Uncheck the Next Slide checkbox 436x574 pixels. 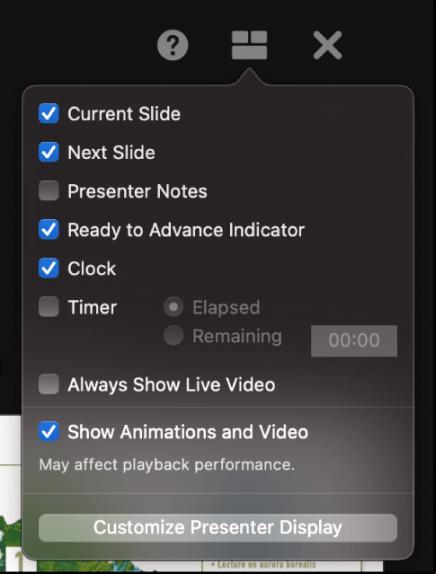(49, 152)
